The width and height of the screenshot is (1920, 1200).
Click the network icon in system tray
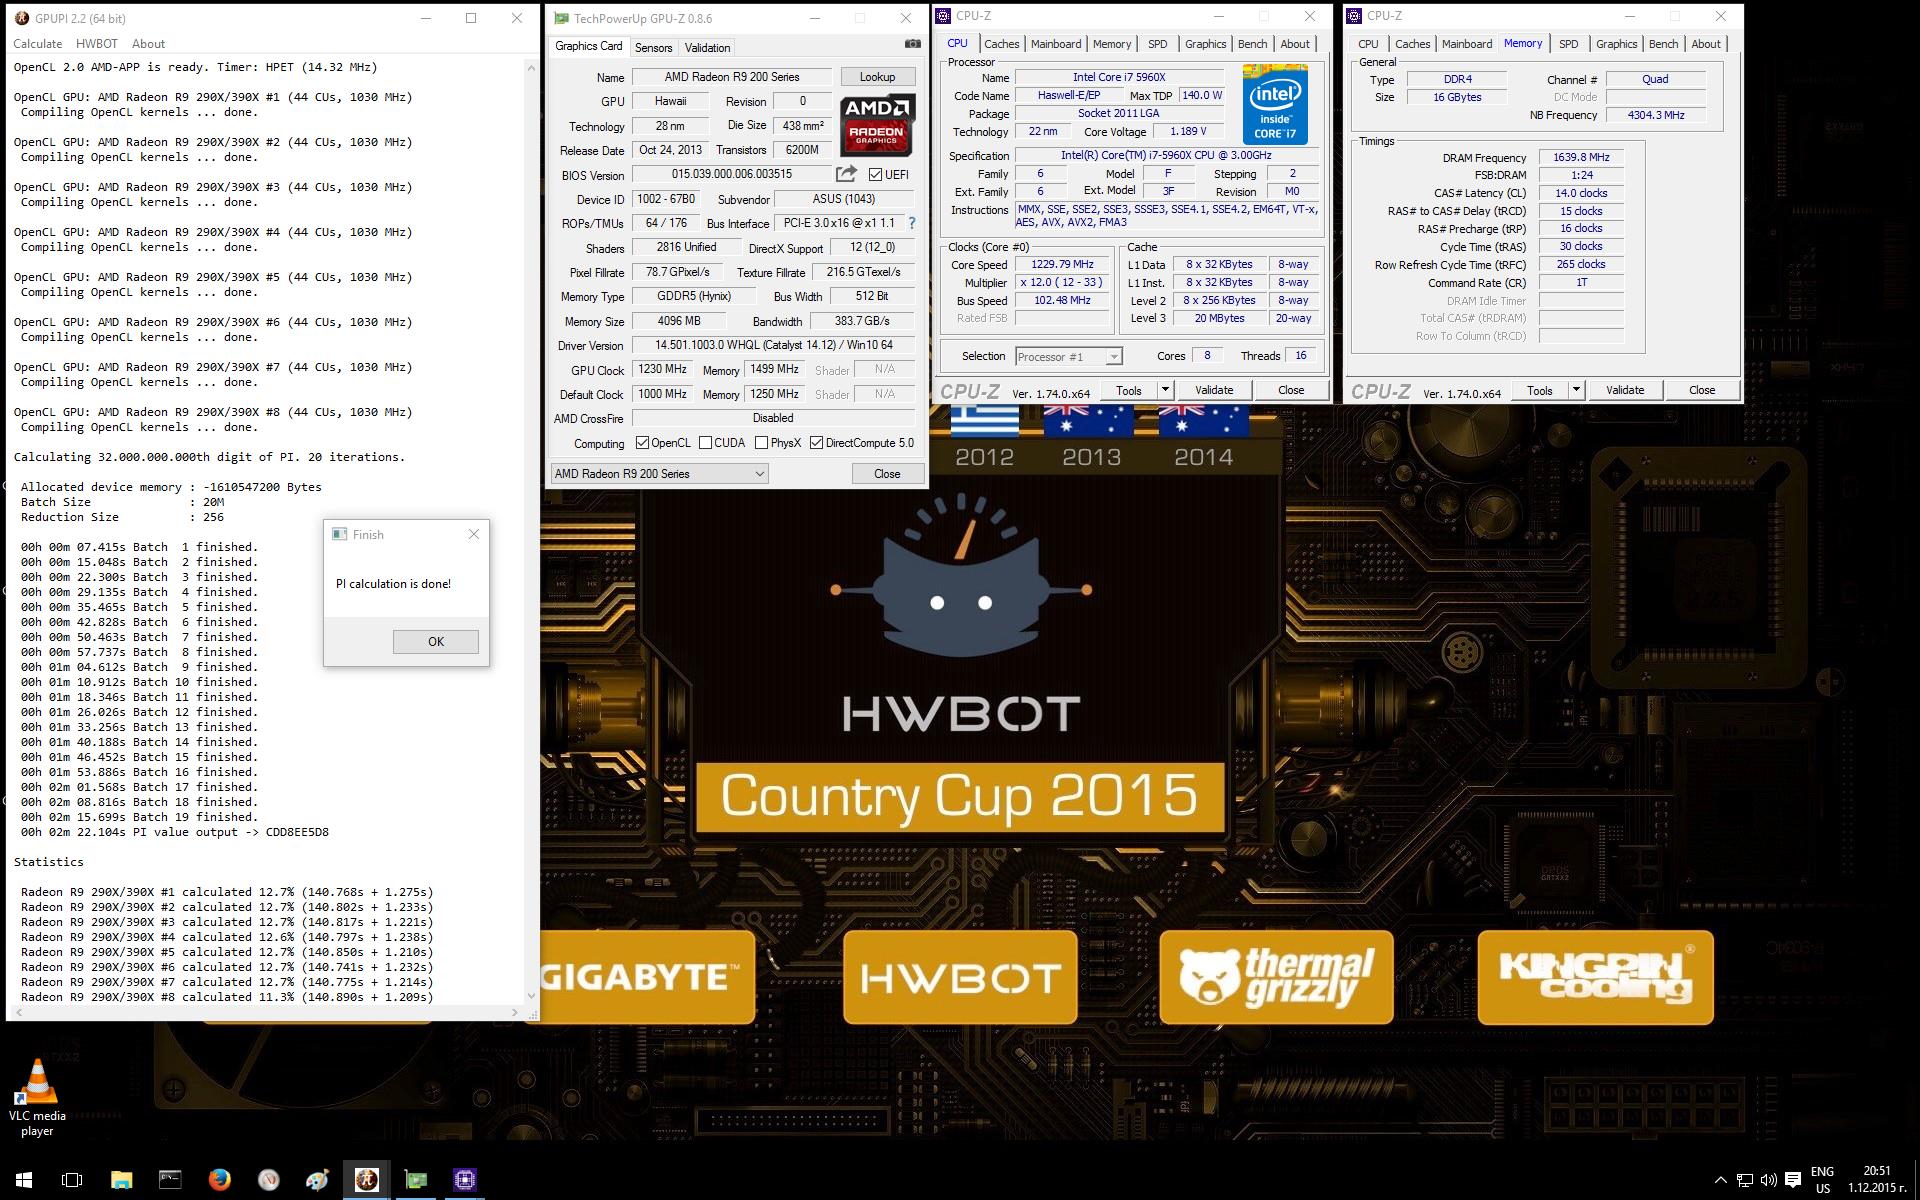tap(1744, 1180)
